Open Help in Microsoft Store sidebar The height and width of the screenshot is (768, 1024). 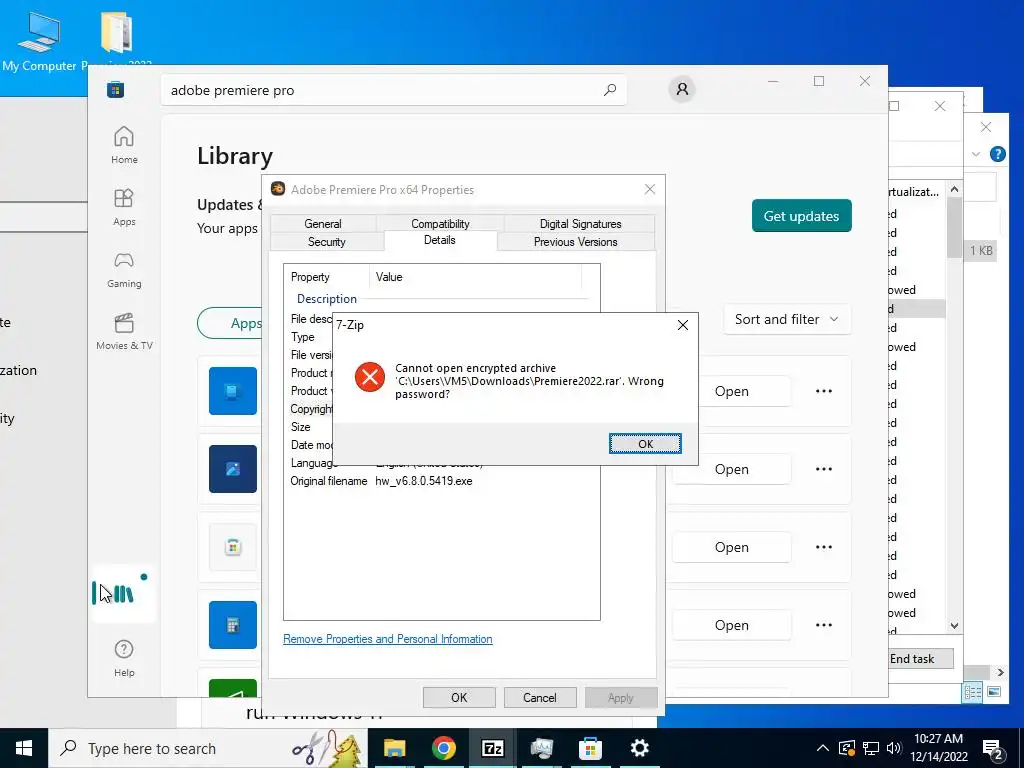coord(124,658)
